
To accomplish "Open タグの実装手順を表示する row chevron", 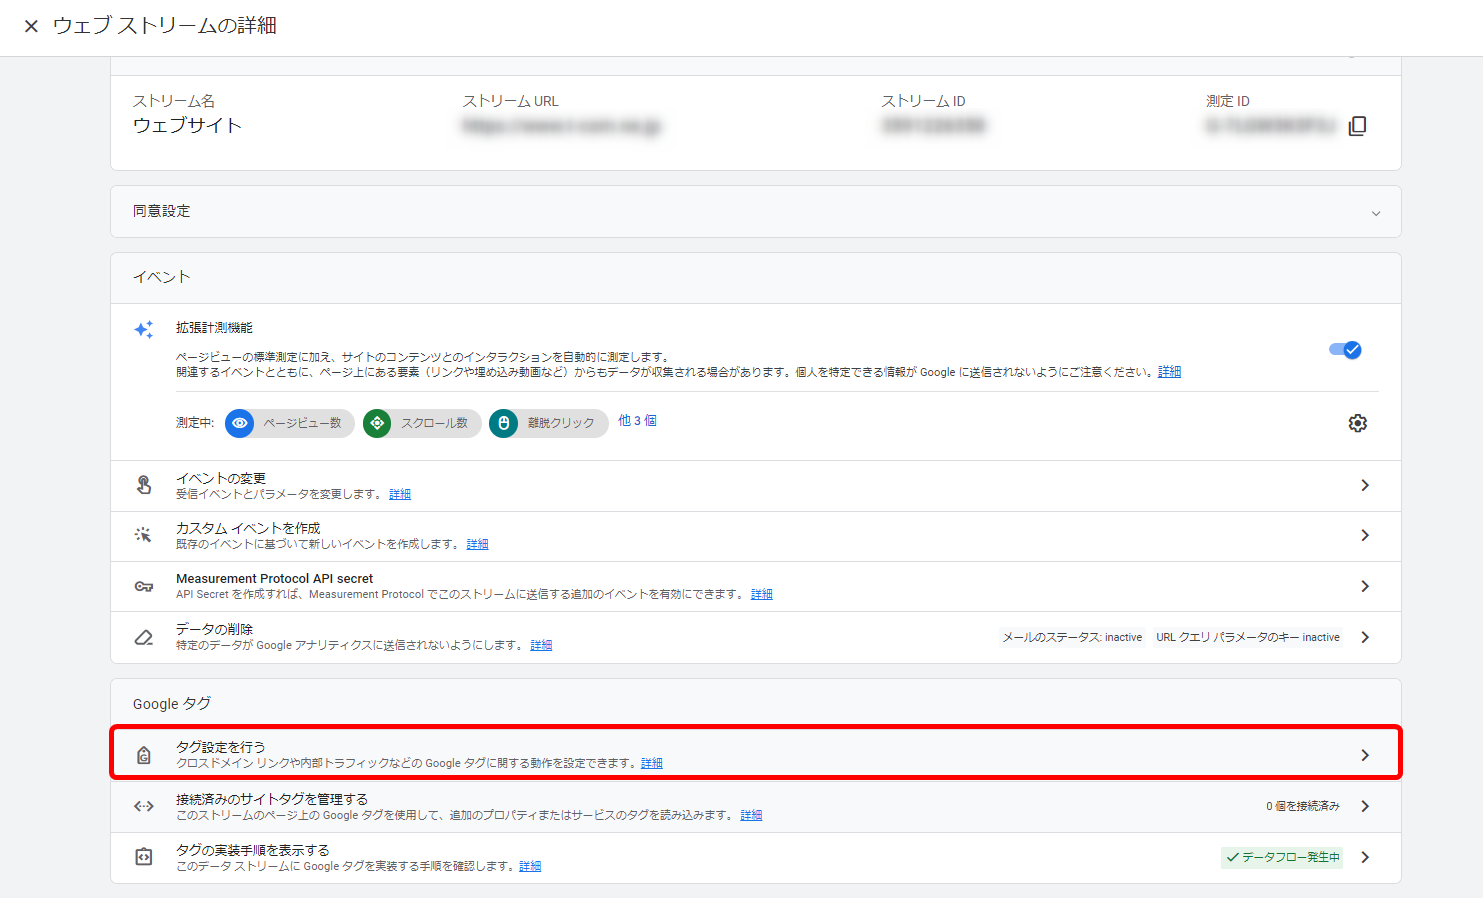I will click(x=1365, y=857).
